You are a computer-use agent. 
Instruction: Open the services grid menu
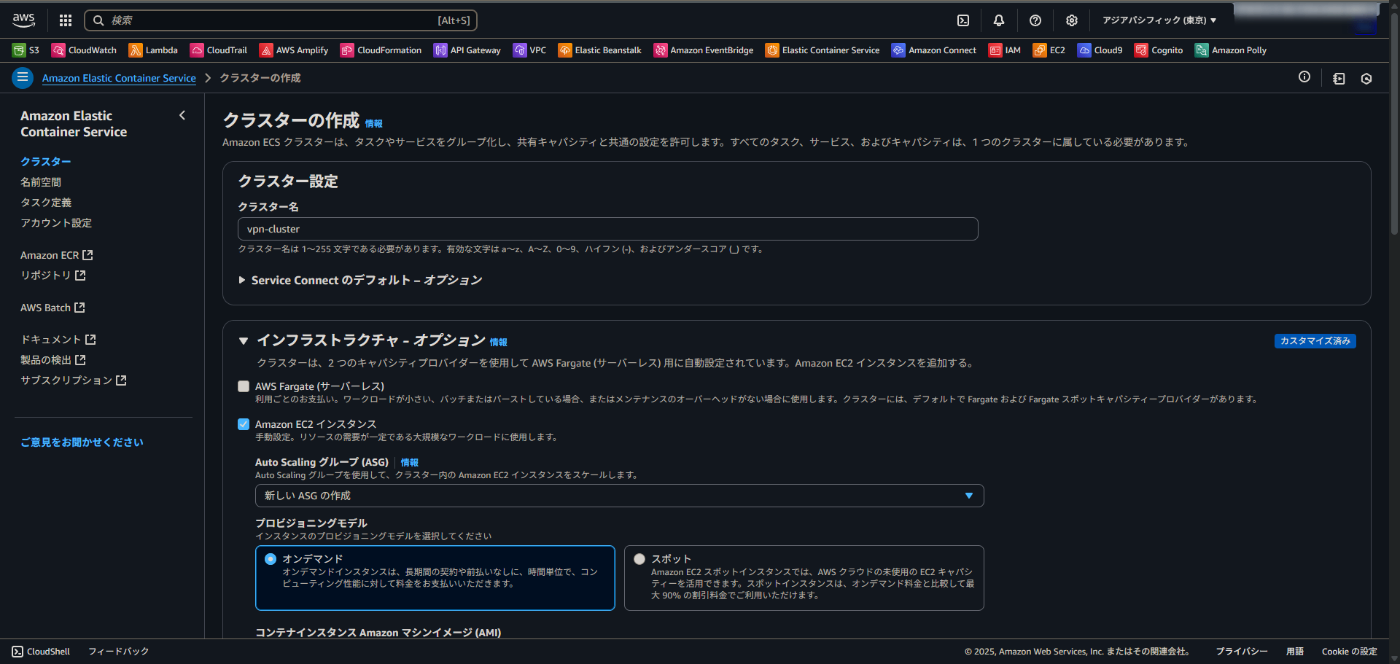coord(66,20)
